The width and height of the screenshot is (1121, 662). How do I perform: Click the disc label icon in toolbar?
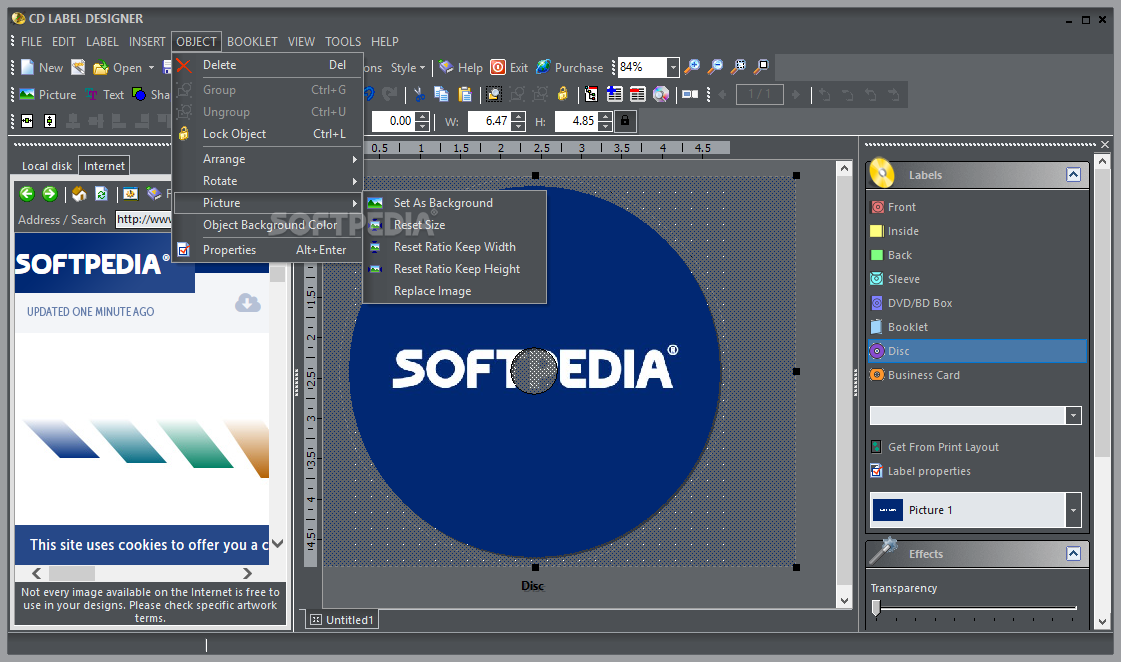point(661,94)
